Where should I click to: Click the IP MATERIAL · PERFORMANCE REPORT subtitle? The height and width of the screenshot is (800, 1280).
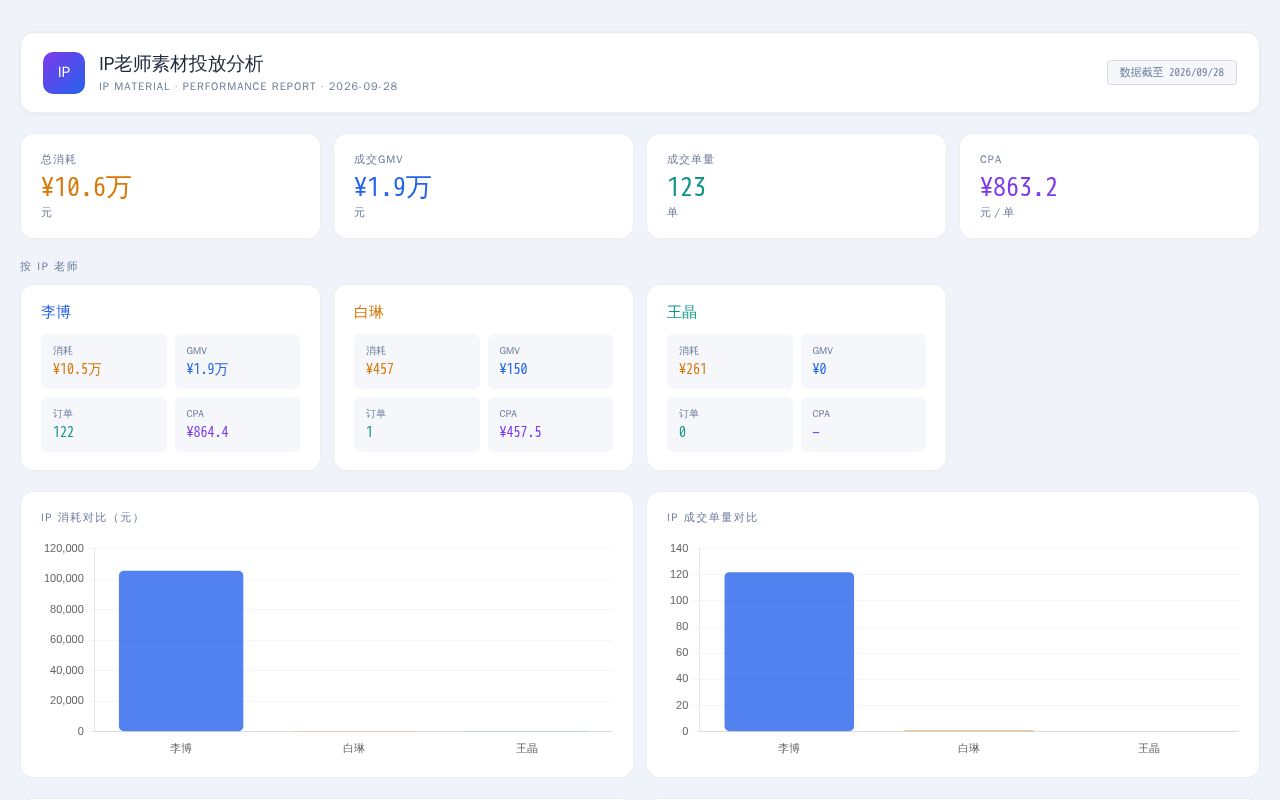tap(248, 87)
